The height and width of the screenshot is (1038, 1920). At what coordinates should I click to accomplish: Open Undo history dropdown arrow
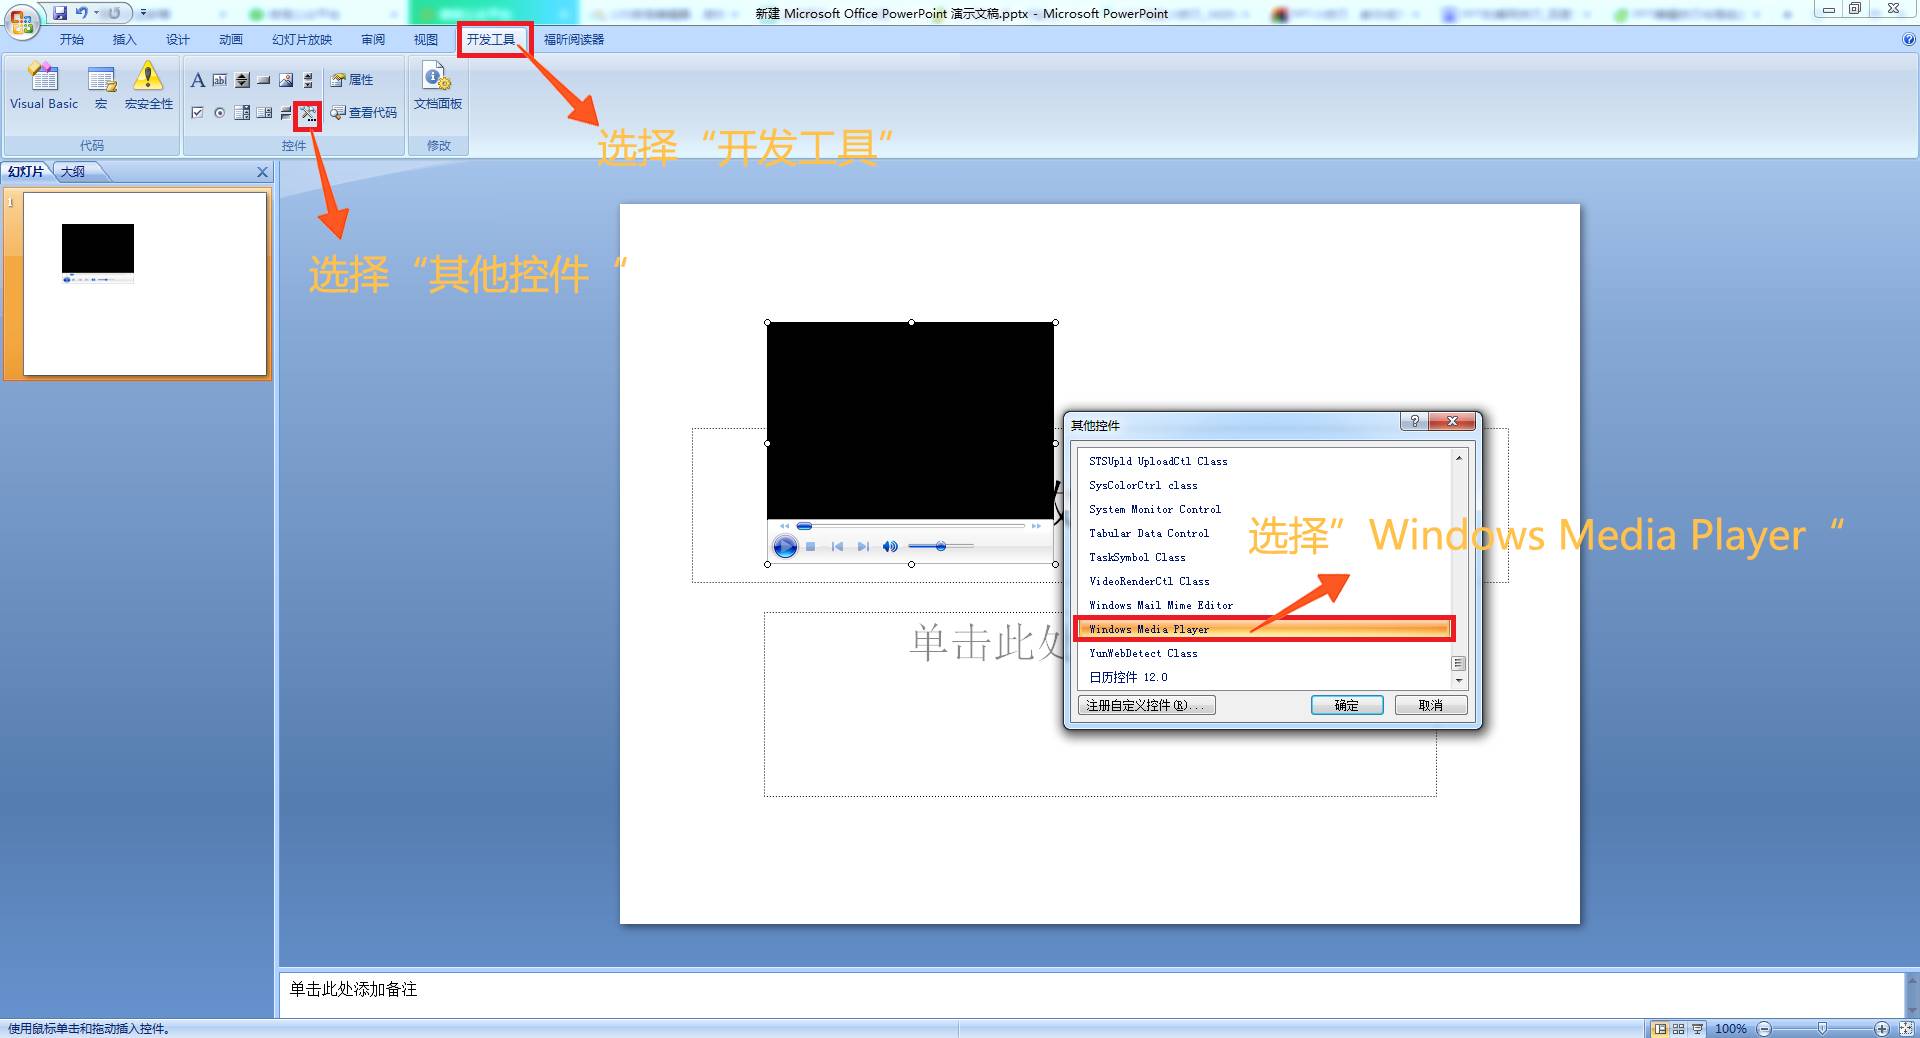click(97, 13)
